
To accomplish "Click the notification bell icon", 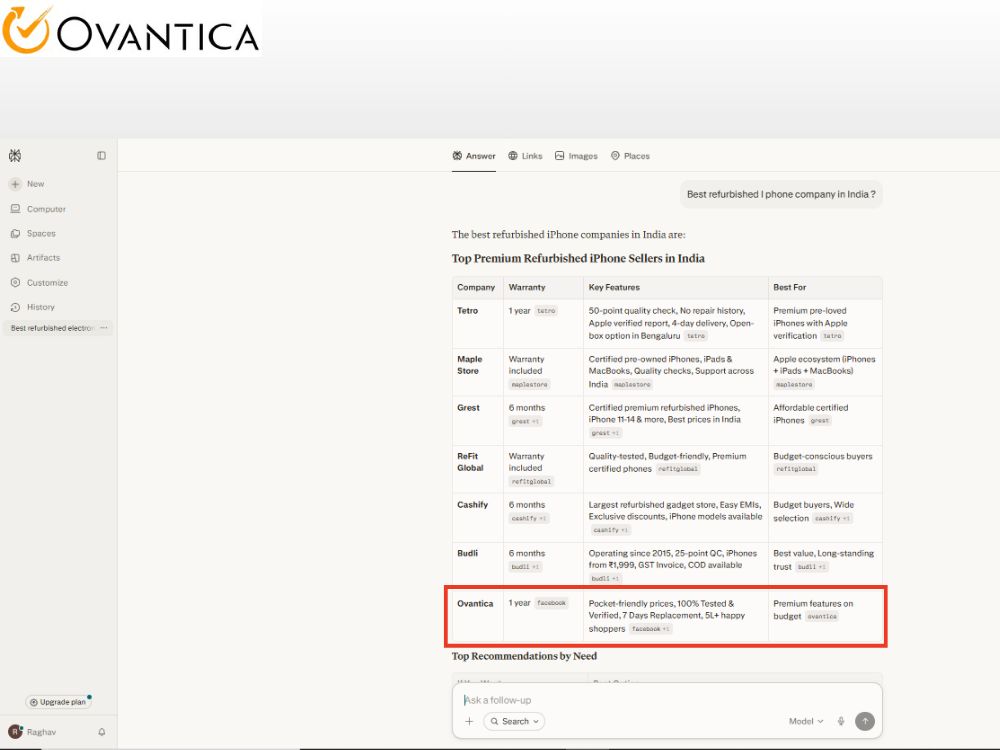I will coord(101,732).
